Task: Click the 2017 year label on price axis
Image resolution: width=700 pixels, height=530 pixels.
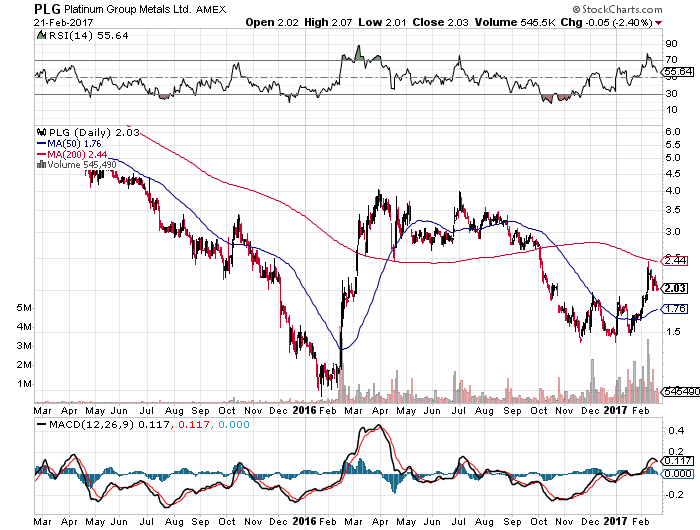Action: (x=616, y=410)
